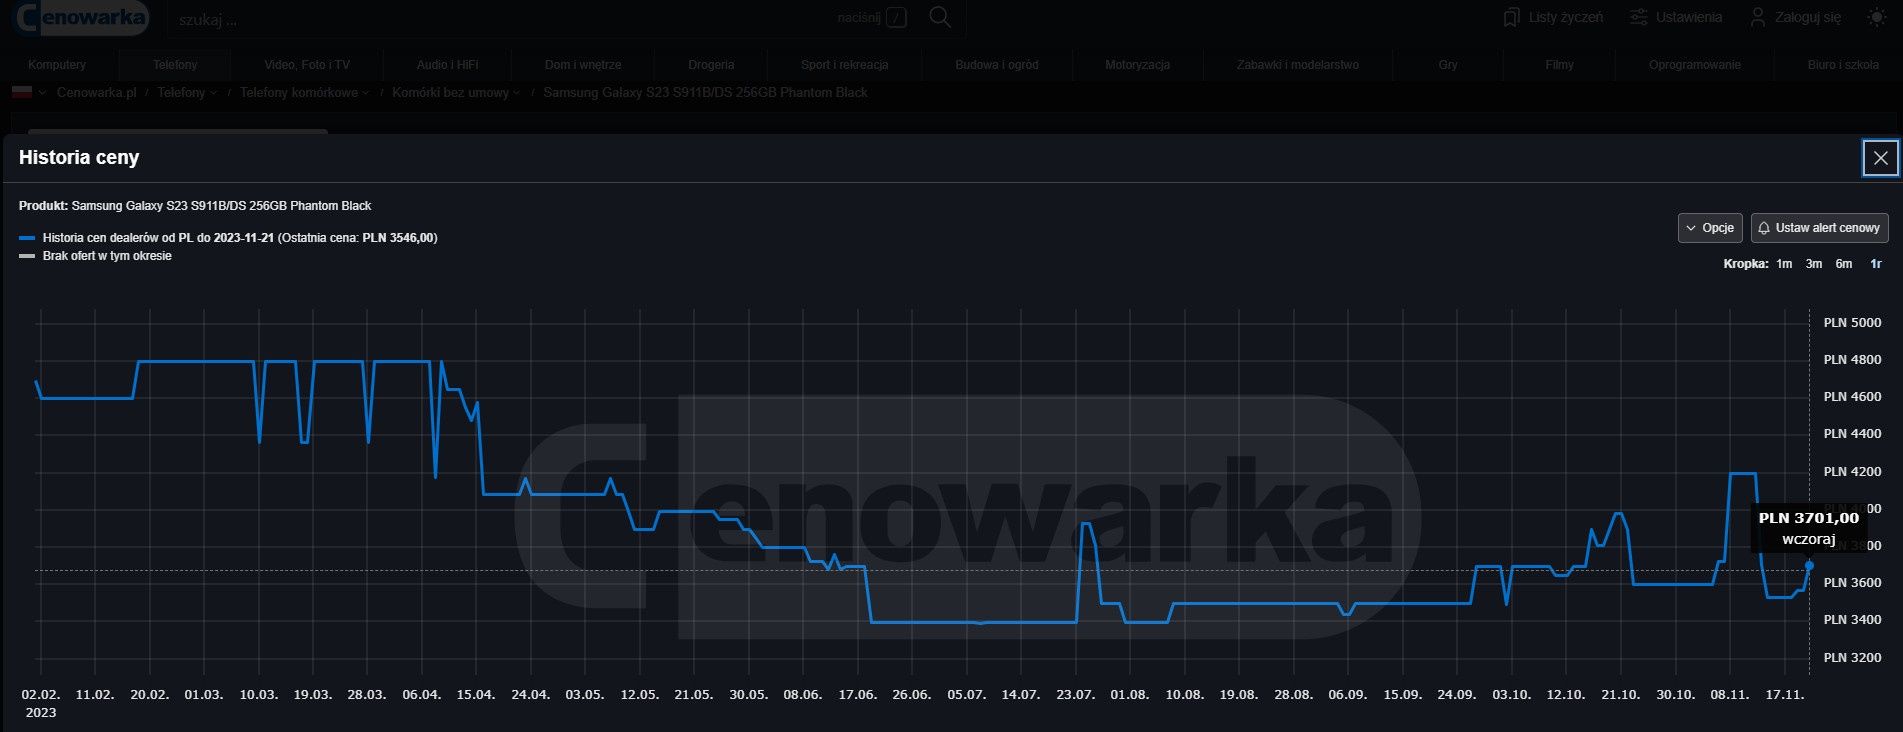Click the latest price data point on chart
This screenshot has height=732, width=1903.
click(1809, 566)
